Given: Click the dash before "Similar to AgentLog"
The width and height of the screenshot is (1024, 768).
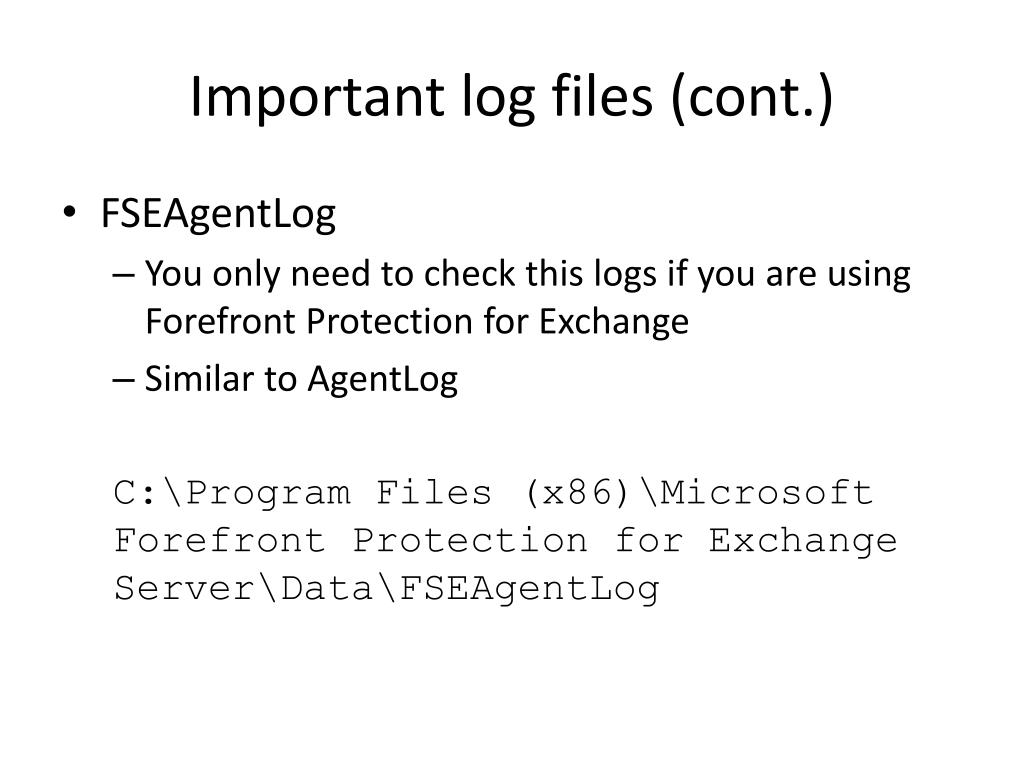Looking at the screenshot, I should [123, 379].
